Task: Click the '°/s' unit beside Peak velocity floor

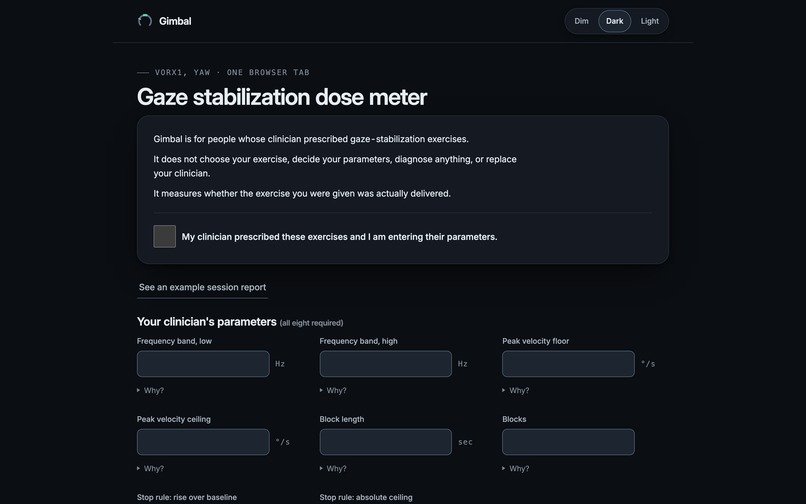Action: pos(648,364)
